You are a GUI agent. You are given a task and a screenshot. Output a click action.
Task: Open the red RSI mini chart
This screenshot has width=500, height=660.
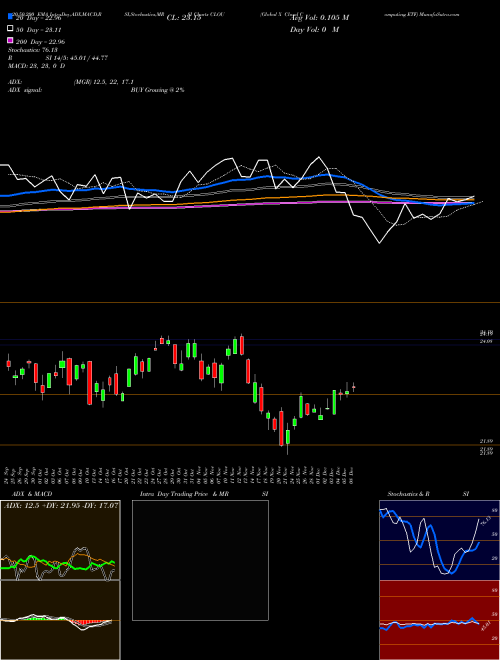439,620
